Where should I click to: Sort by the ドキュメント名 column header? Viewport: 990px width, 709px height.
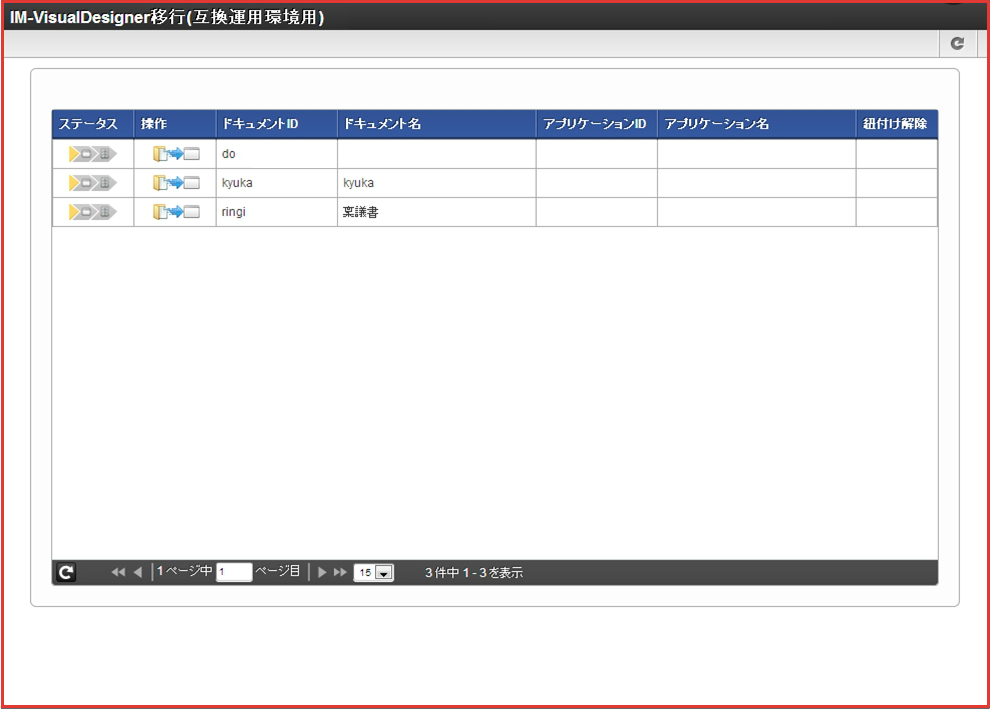pos(437,124)
